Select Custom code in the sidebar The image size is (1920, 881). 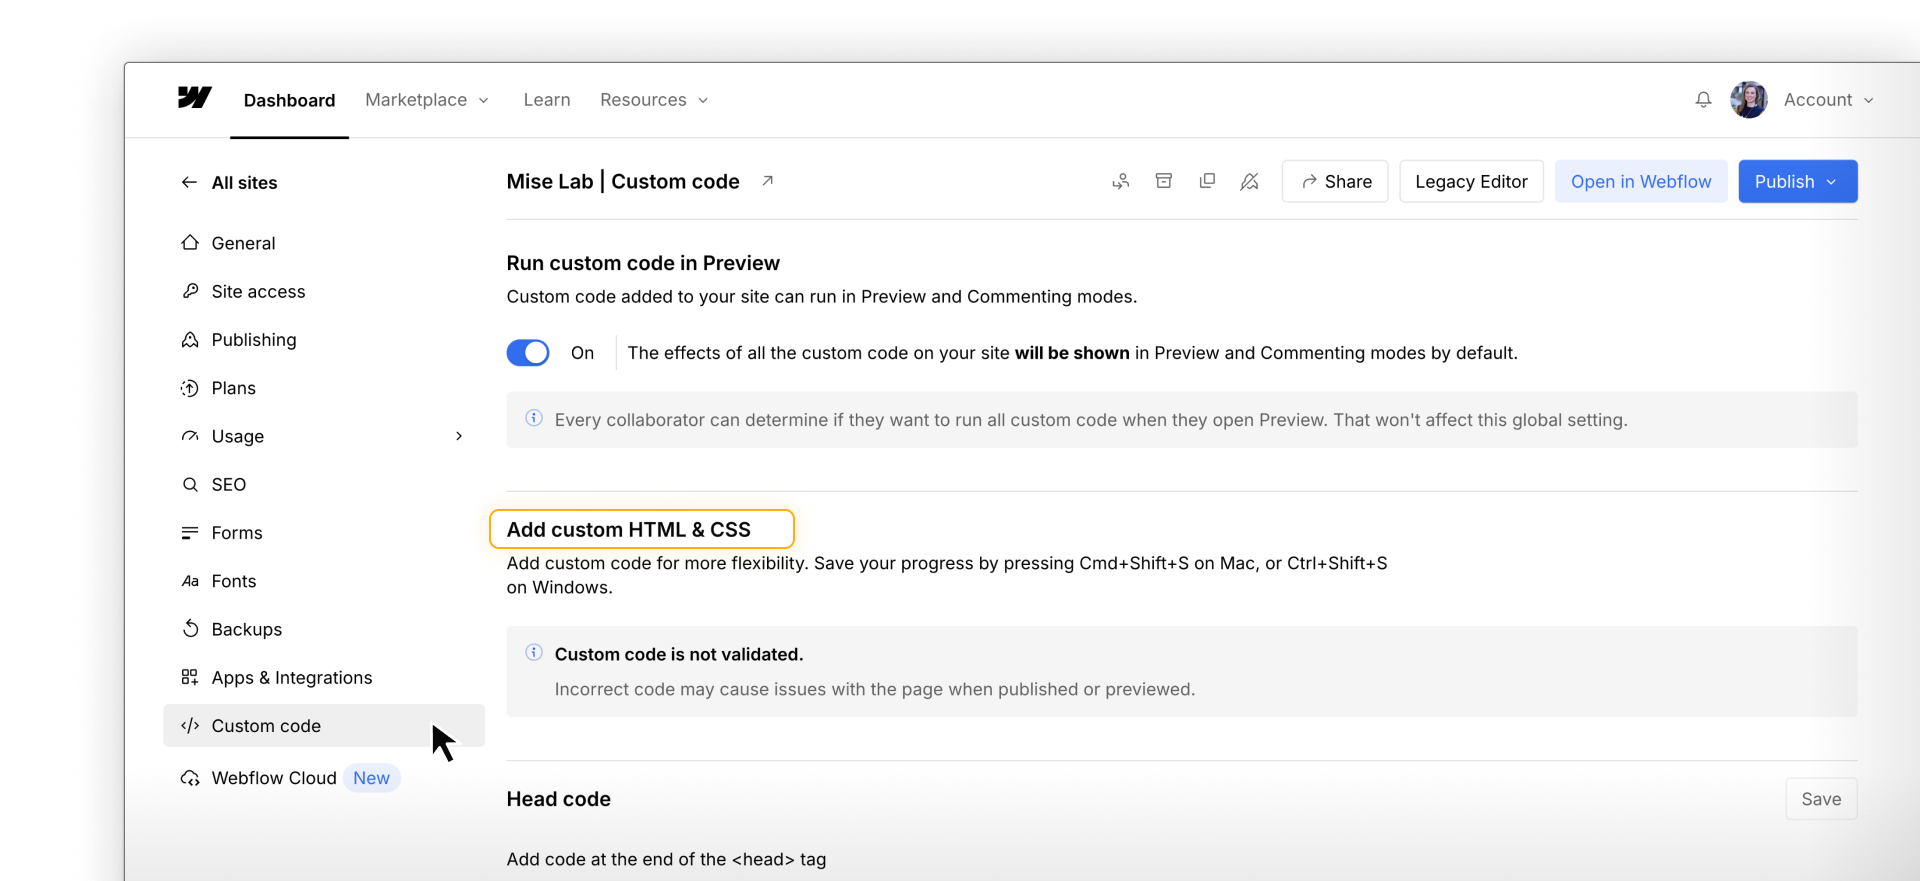(324, 726)
